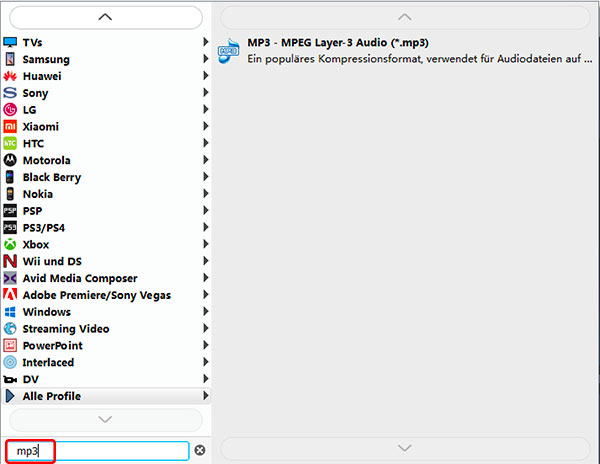Select the Interlaced category label

click(x=48, y=362)
